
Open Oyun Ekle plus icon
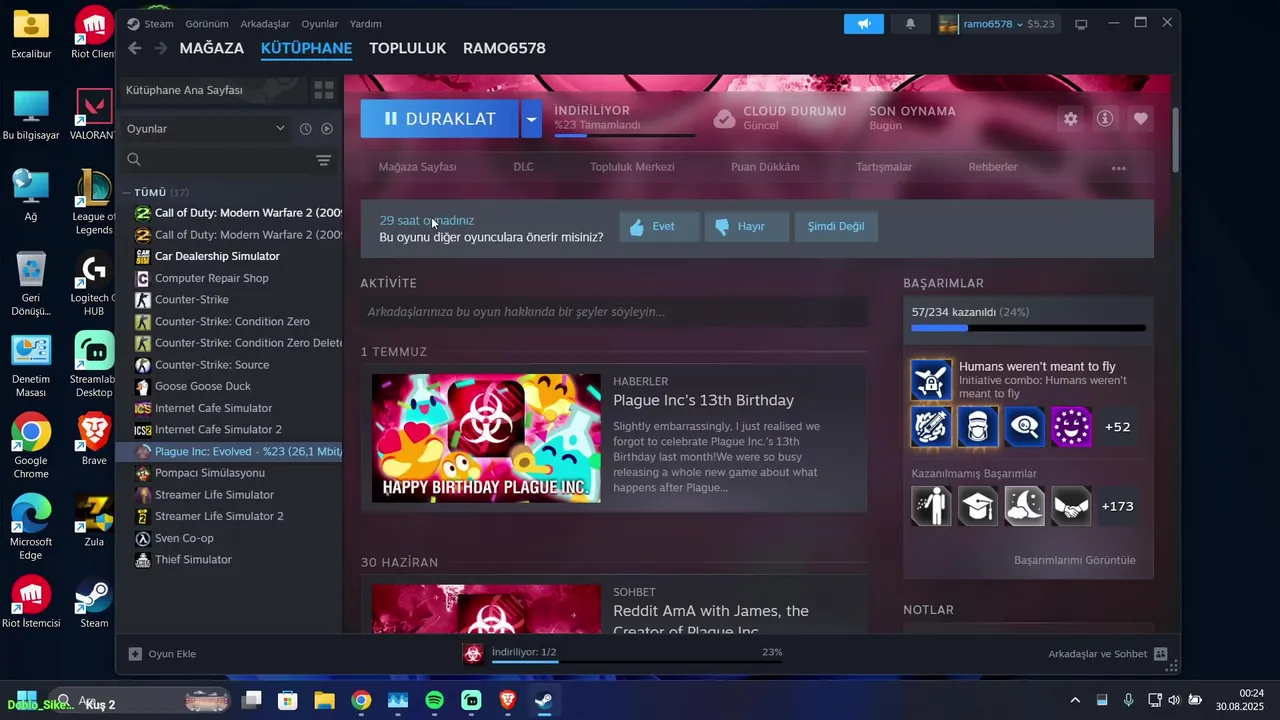(135, 654)
